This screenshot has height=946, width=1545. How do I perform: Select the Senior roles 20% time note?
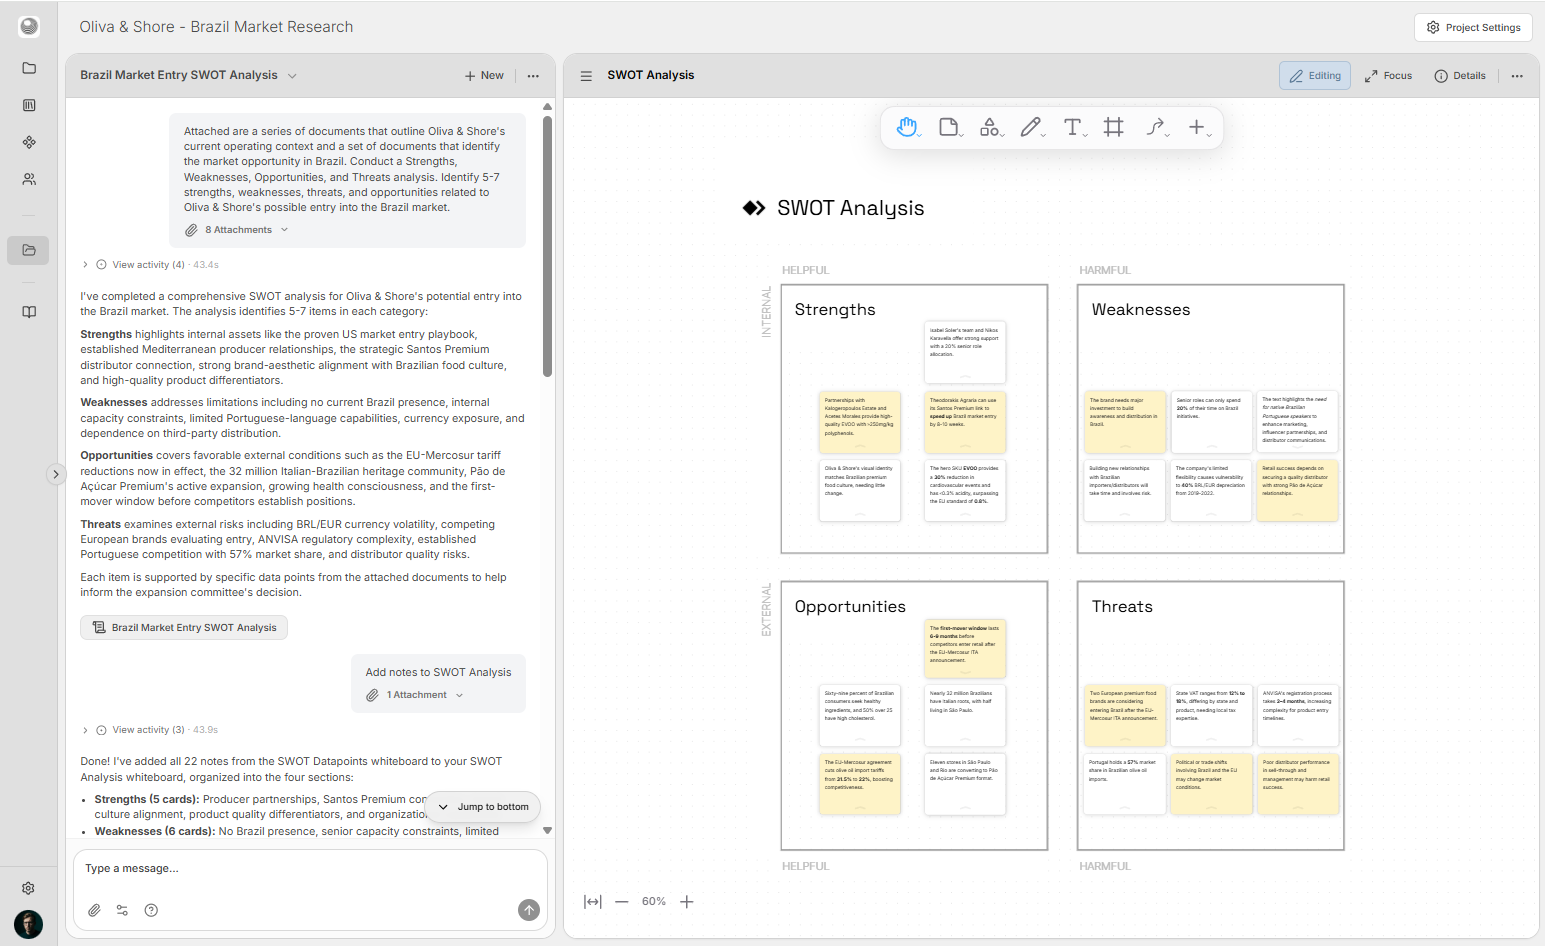pyautogui.click(x=1211, y=422)
